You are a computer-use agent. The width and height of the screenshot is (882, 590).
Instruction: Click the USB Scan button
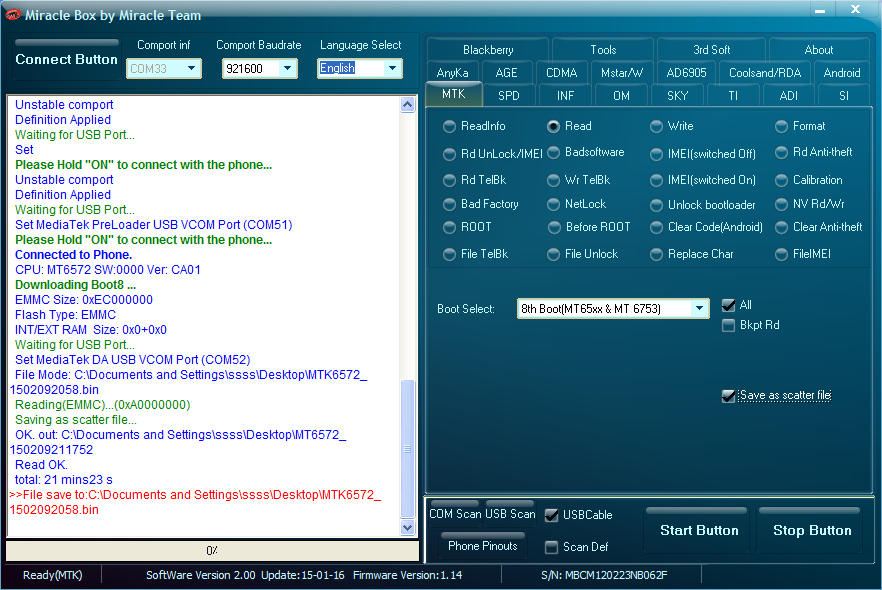click(x=510, y=514)
